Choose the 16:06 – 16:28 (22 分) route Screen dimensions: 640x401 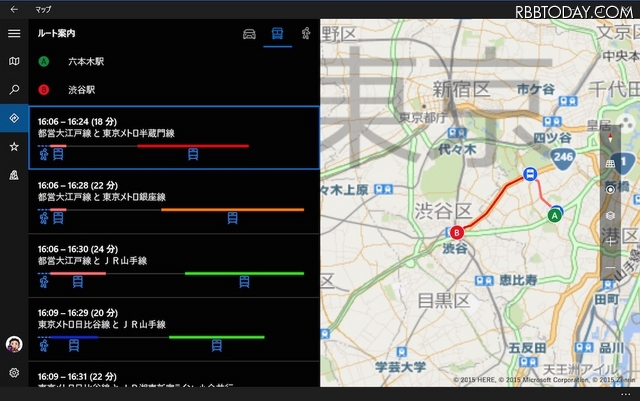tap(174, 202)
